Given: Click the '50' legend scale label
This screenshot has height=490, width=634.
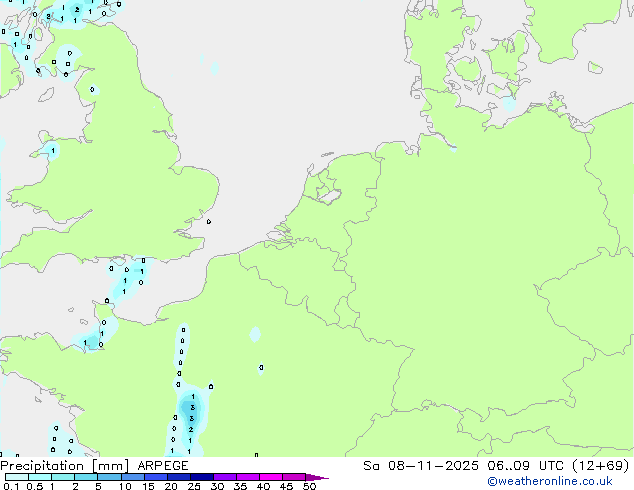Looking at the screenshot, I should point(309,486).
